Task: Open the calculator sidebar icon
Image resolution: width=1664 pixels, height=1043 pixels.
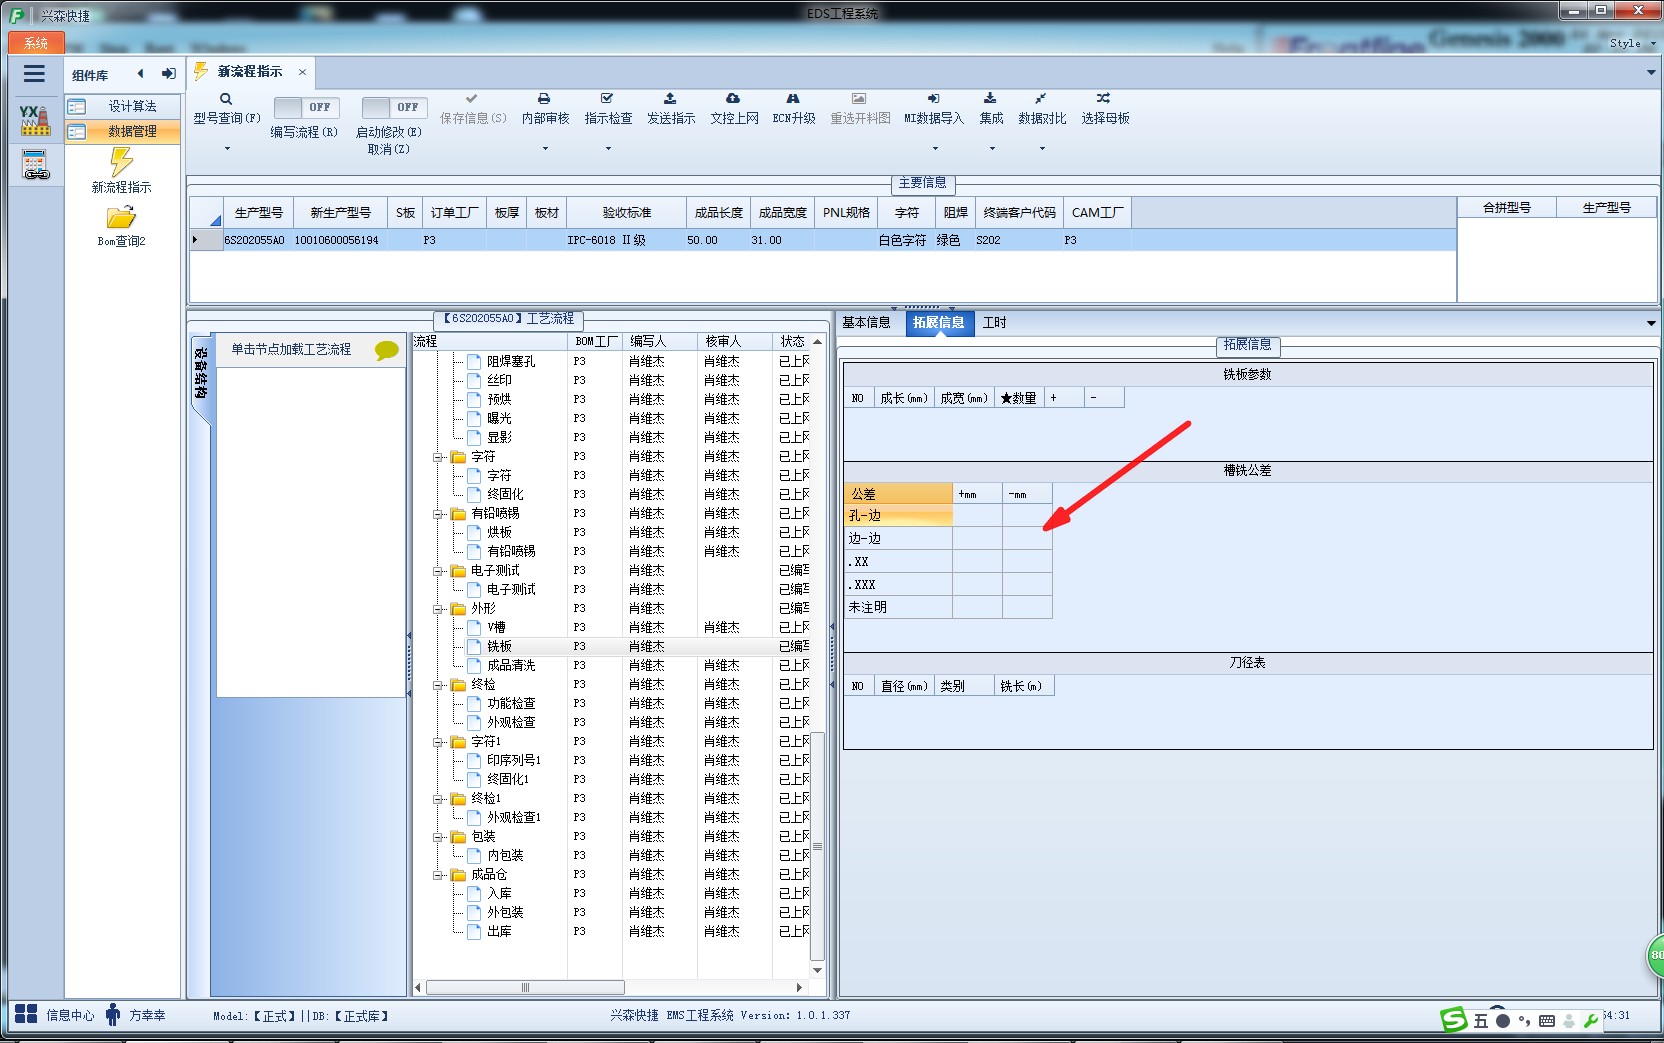Action: pos(35,164)
